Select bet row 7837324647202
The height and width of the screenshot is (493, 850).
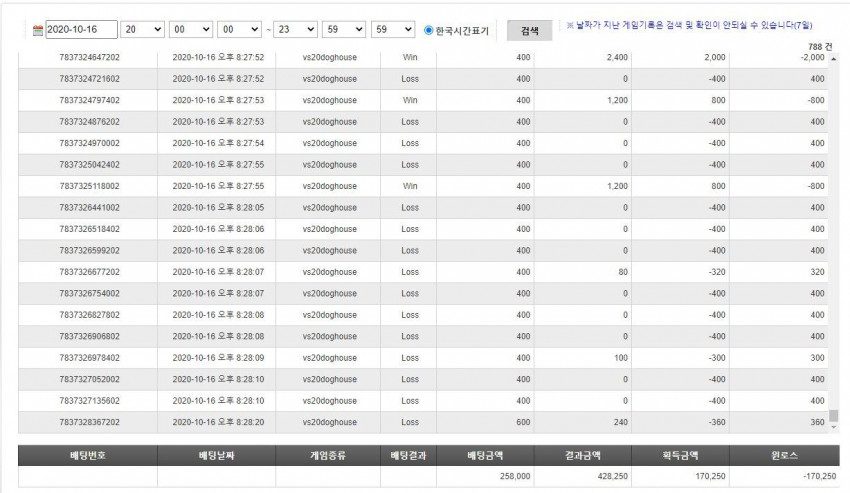coord(423,57)
